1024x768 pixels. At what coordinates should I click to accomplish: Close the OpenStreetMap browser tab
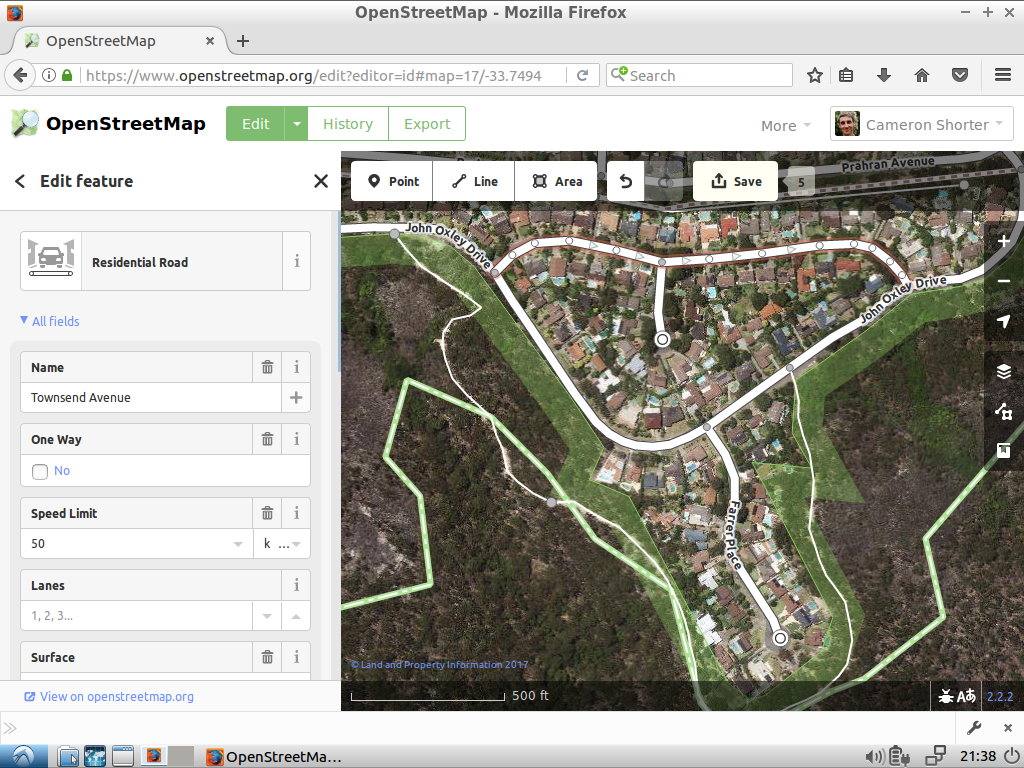[x=210, y=41]
